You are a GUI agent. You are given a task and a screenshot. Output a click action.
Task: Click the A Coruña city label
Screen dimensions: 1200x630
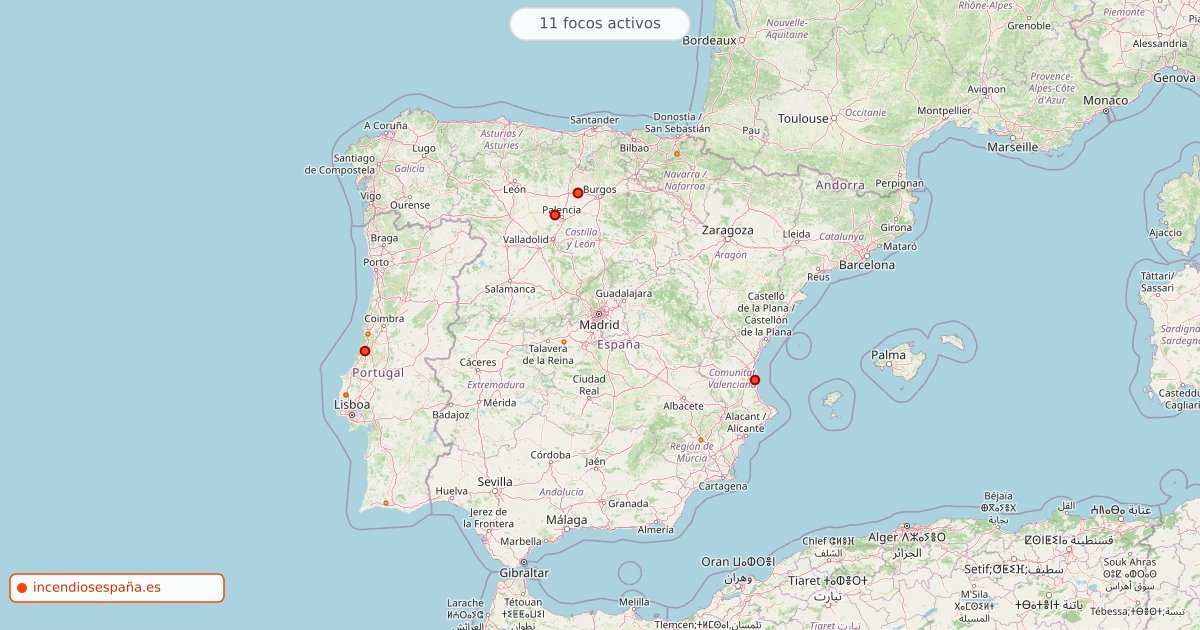(385, 126)
